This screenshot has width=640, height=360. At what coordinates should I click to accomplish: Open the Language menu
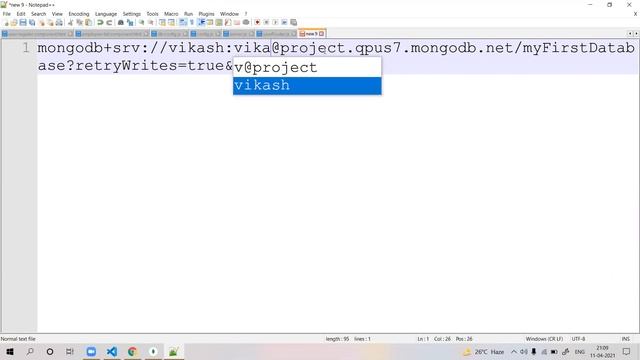(106, 14)
